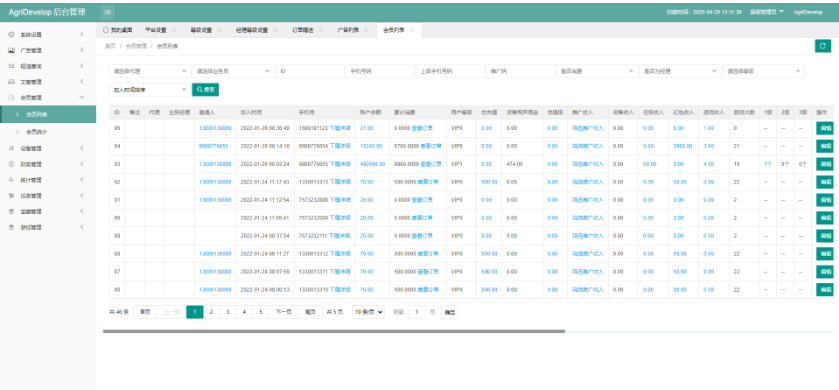Click 筛选推广收入 link in row ID 93
Image resolution: width=839 pixels, height=390 pixels.
coord(588,164)
